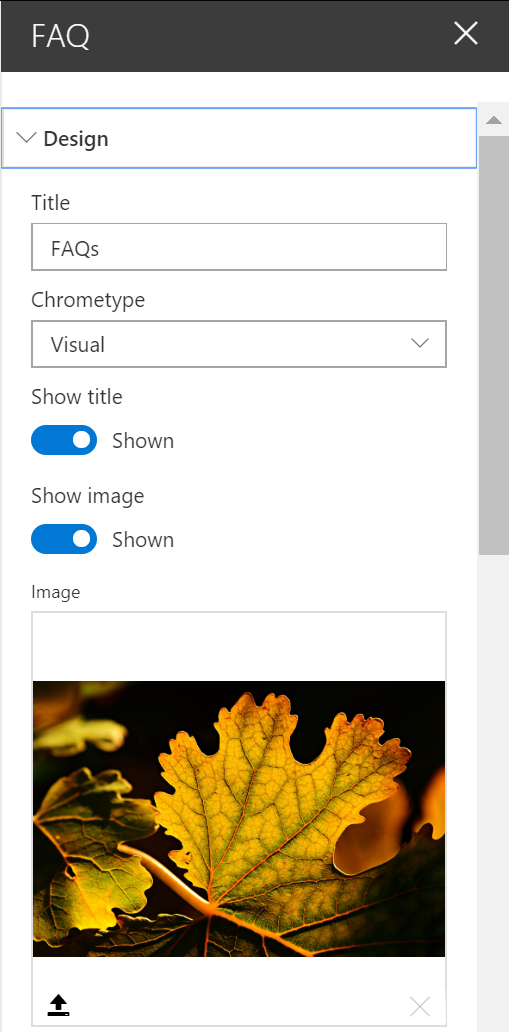
Task: Select the leaf image thumbnail
Action: click(x=239, y=819)
